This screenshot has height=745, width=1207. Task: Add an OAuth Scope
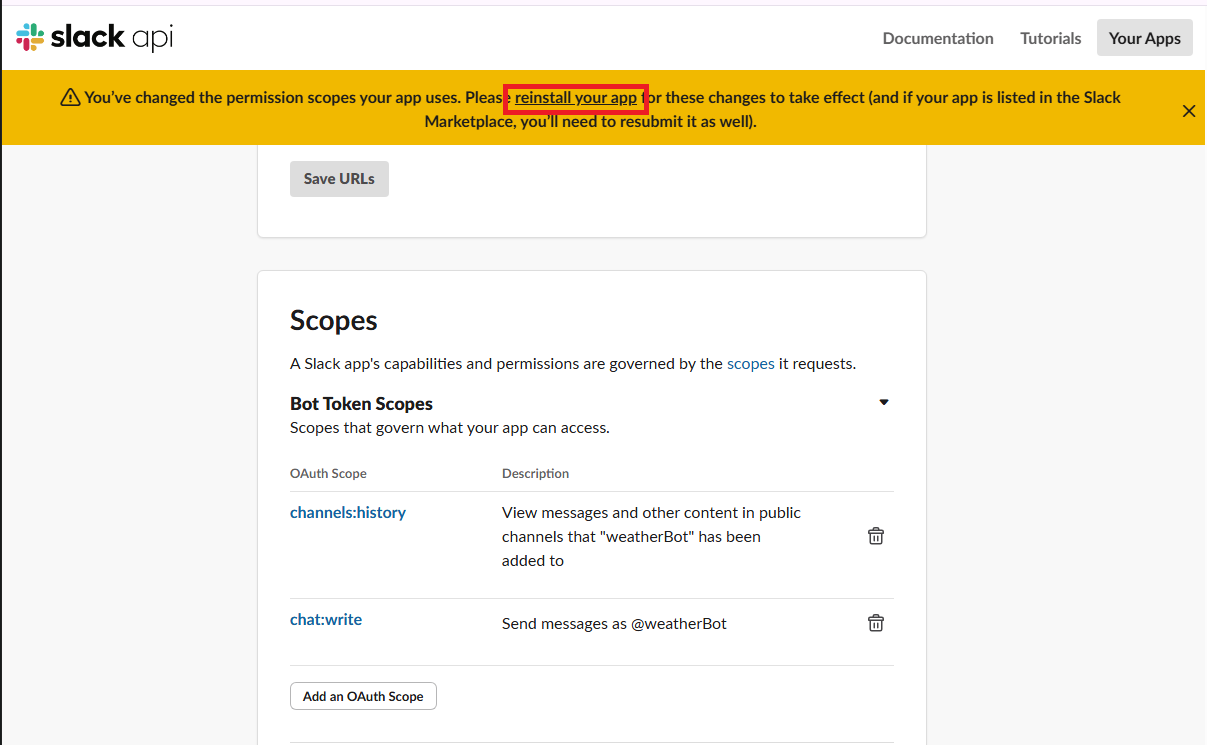(363, 696)
